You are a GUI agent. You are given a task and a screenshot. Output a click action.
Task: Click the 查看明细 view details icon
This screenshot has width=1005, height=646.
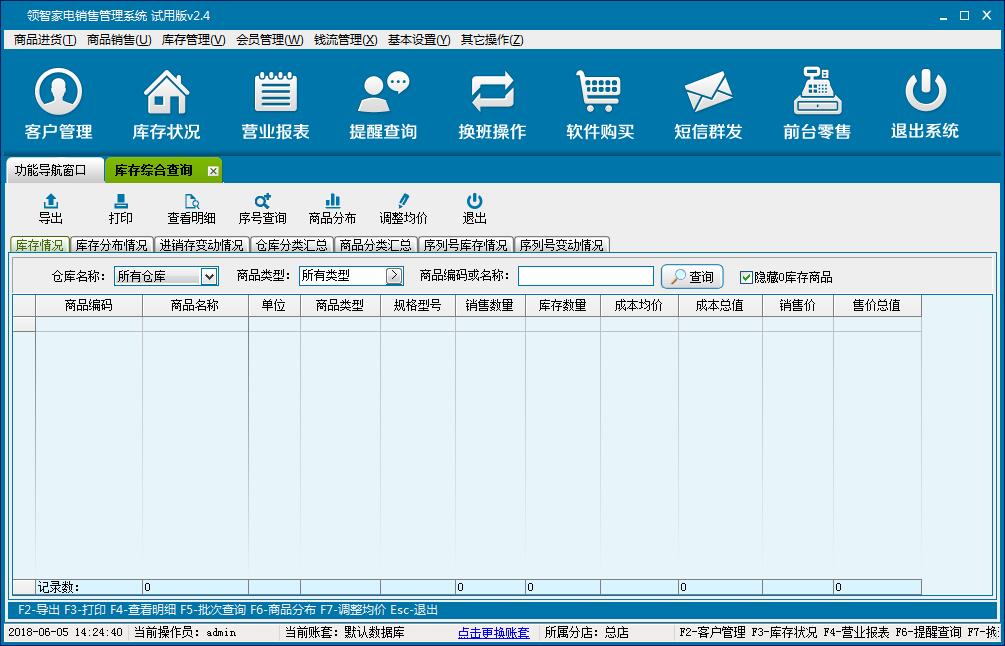click(x=192, y=209)
